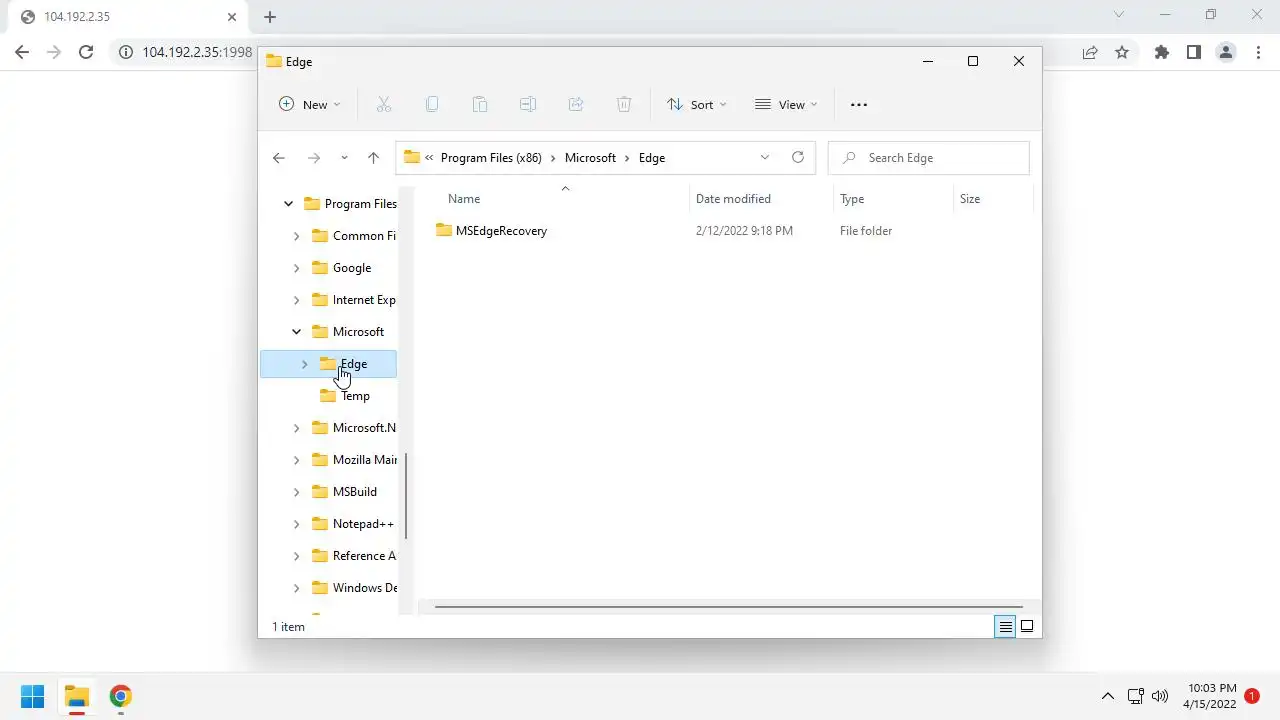
Task: Open network tray icon
Action: (1135, 696)
